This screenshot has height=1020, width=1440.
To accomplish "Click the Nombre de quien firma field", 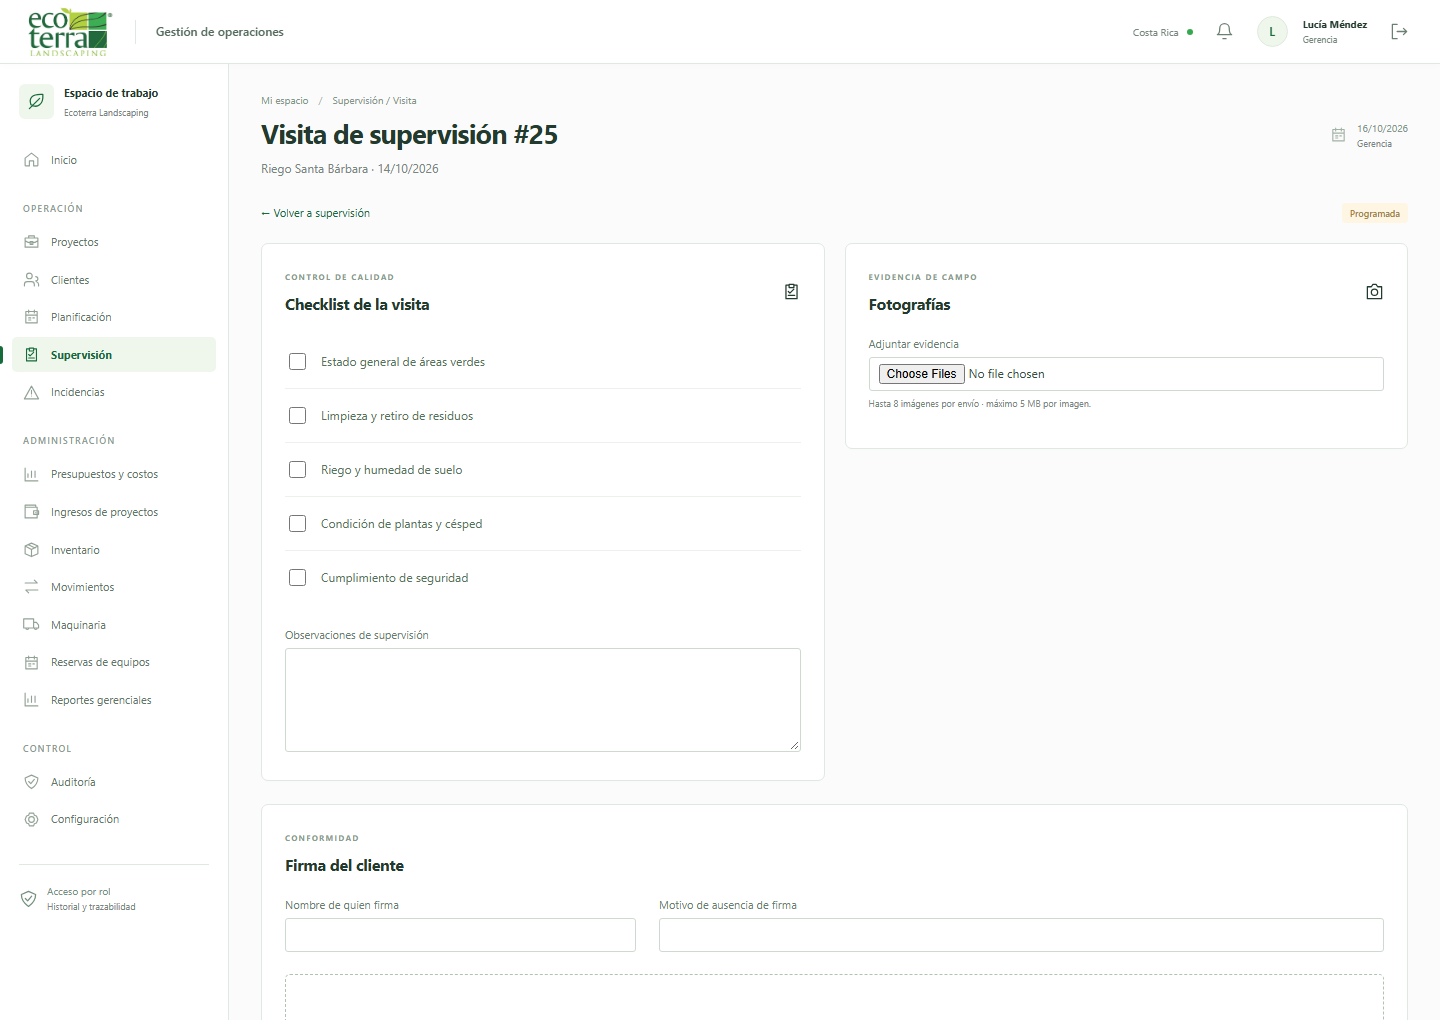I will tap(460, 935).
